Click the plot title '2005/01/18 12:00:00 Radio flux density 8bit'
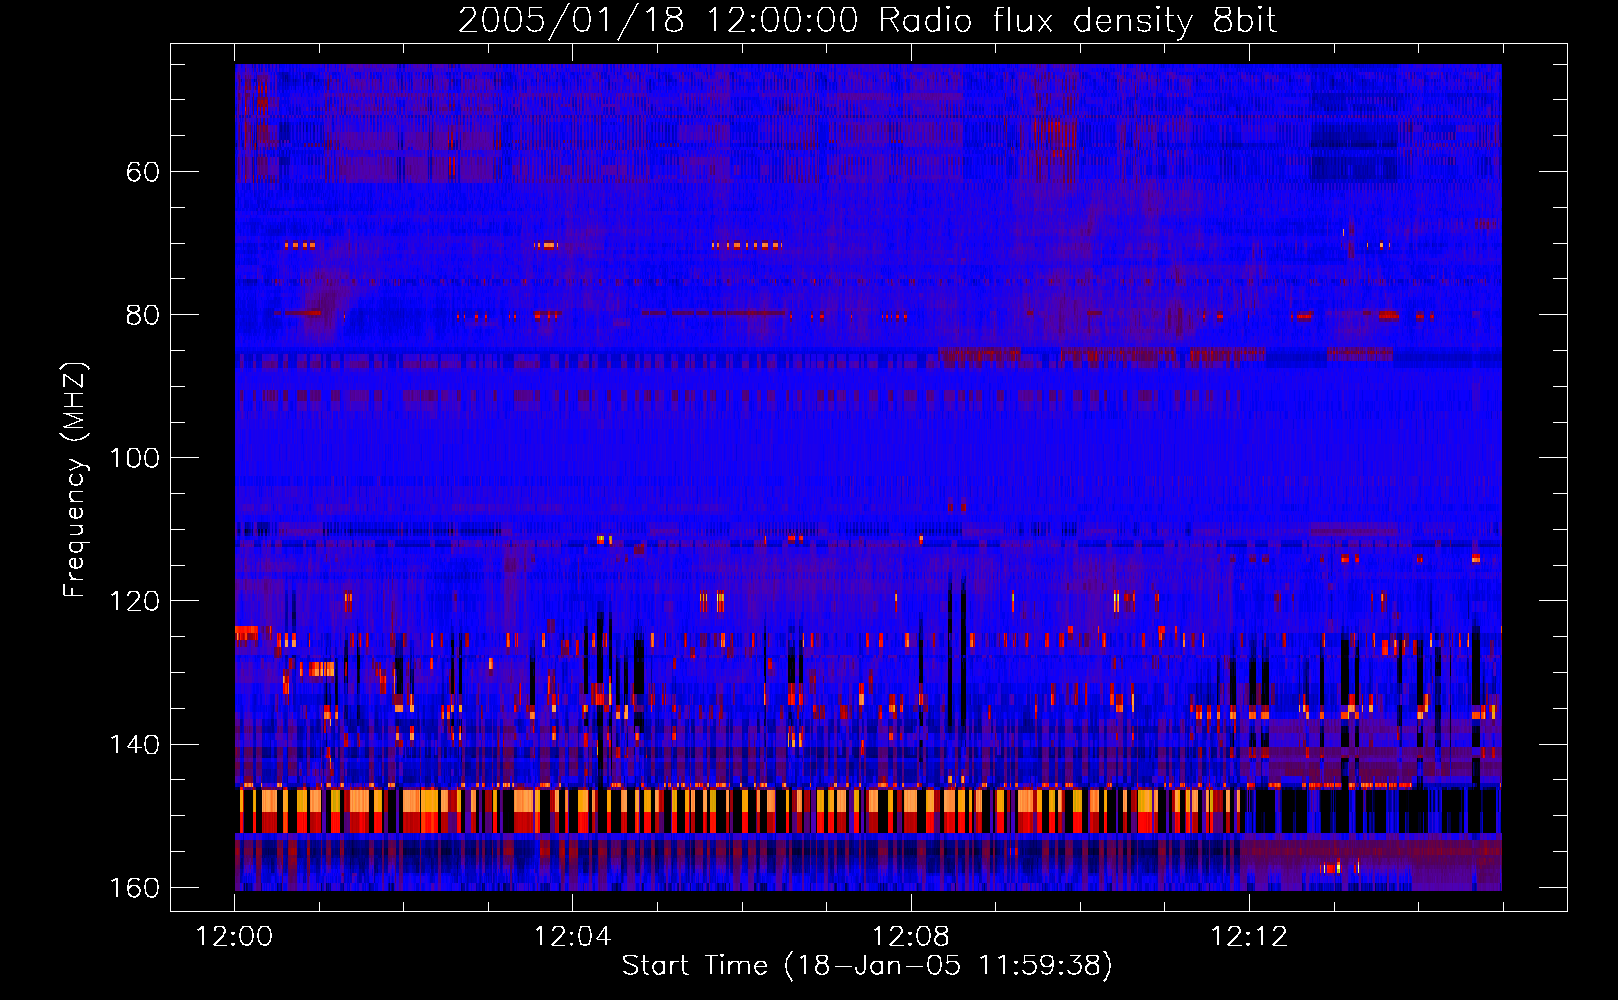 pyautogui.click(x=867, y=20)
